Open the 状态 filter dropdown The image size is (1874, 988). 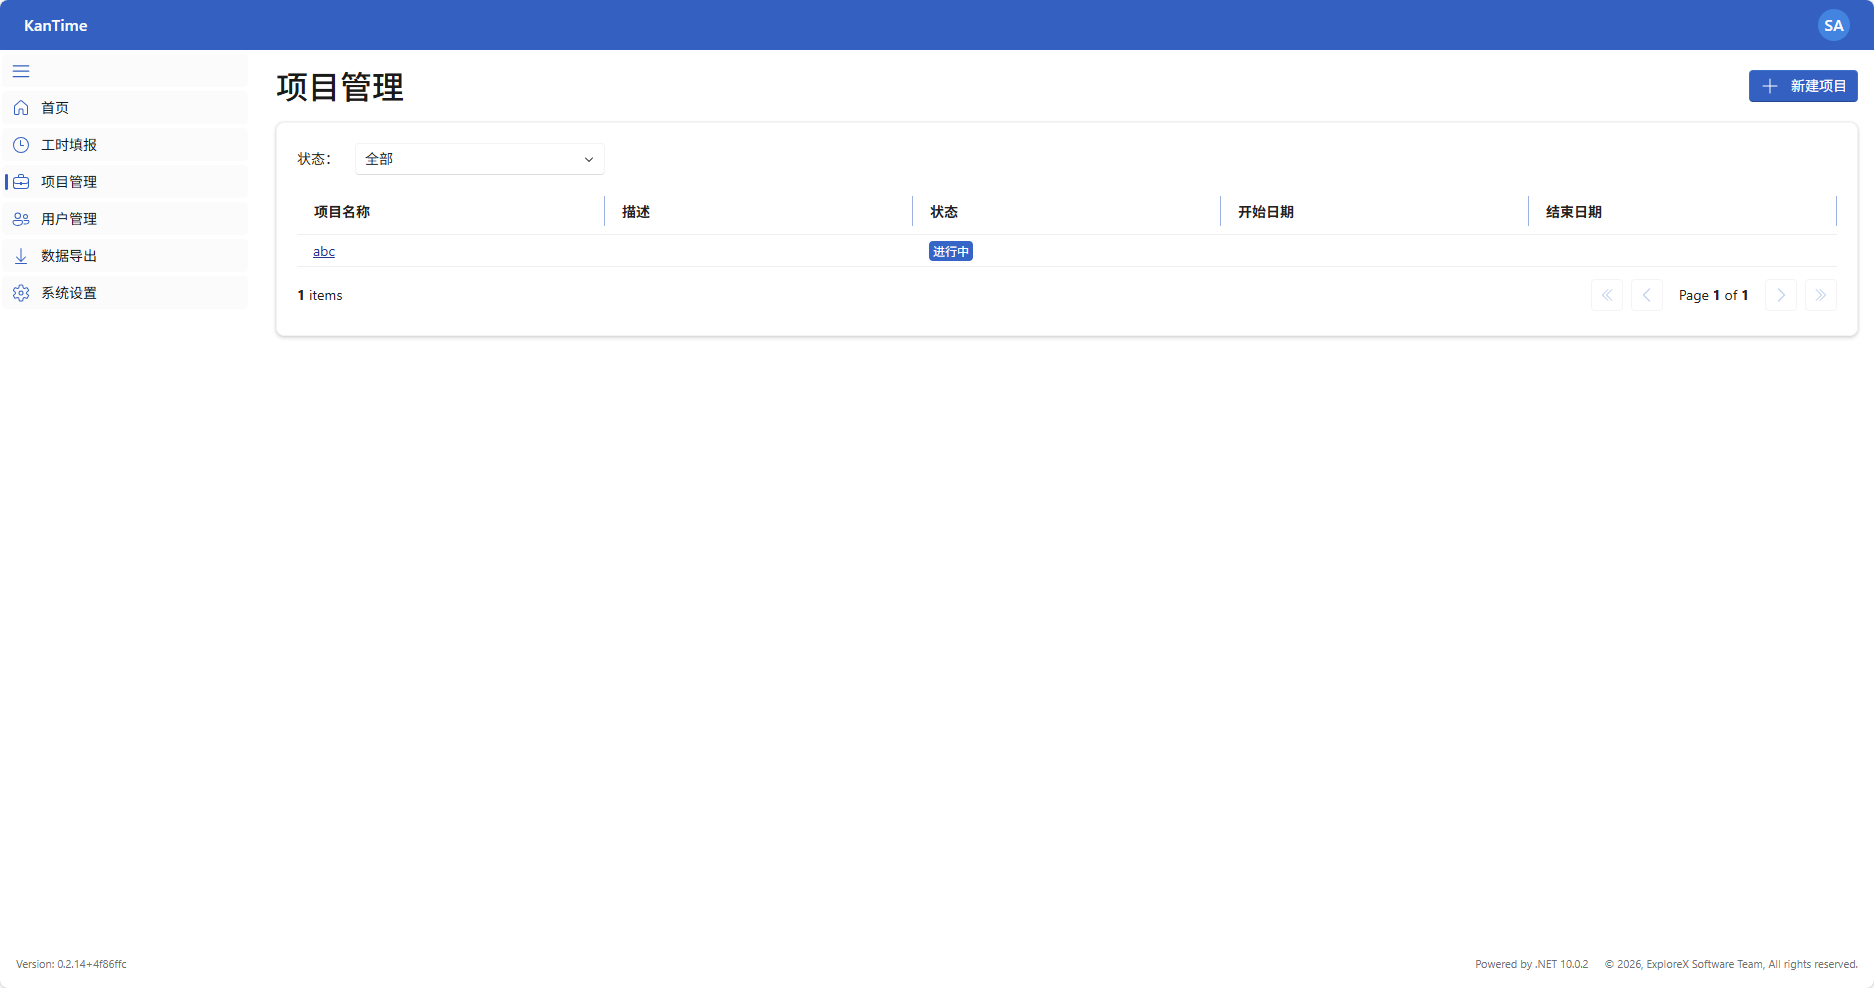(x=479, y=159)
